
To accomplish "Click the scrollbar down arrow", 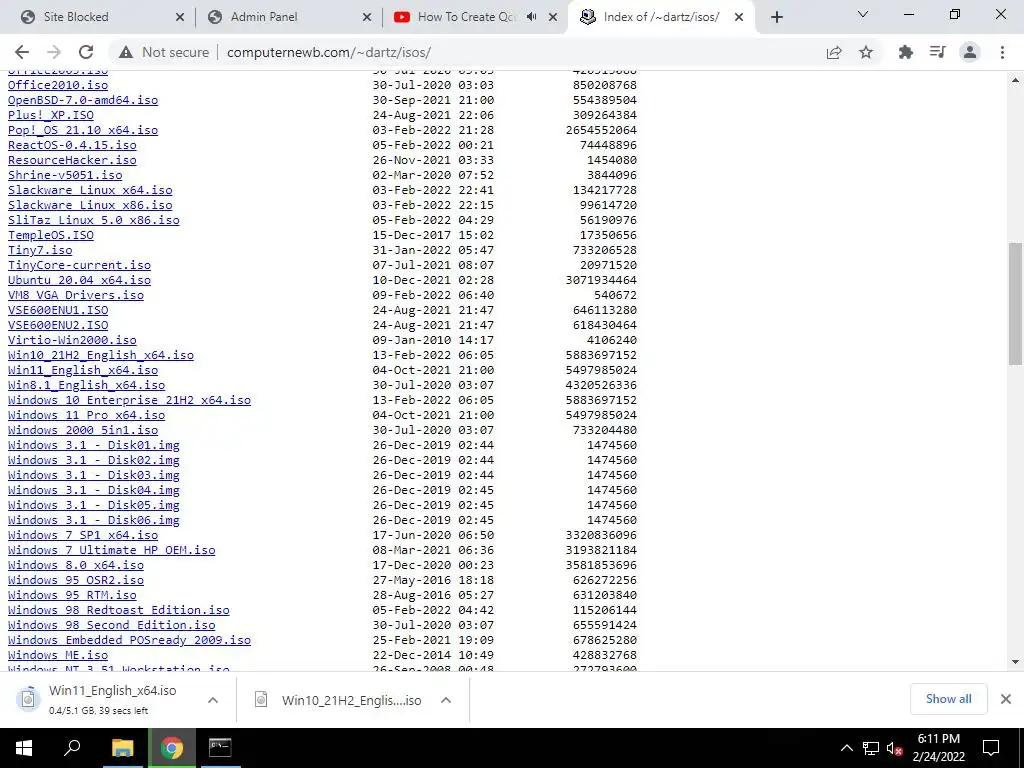I will (x=1015, y=662).
